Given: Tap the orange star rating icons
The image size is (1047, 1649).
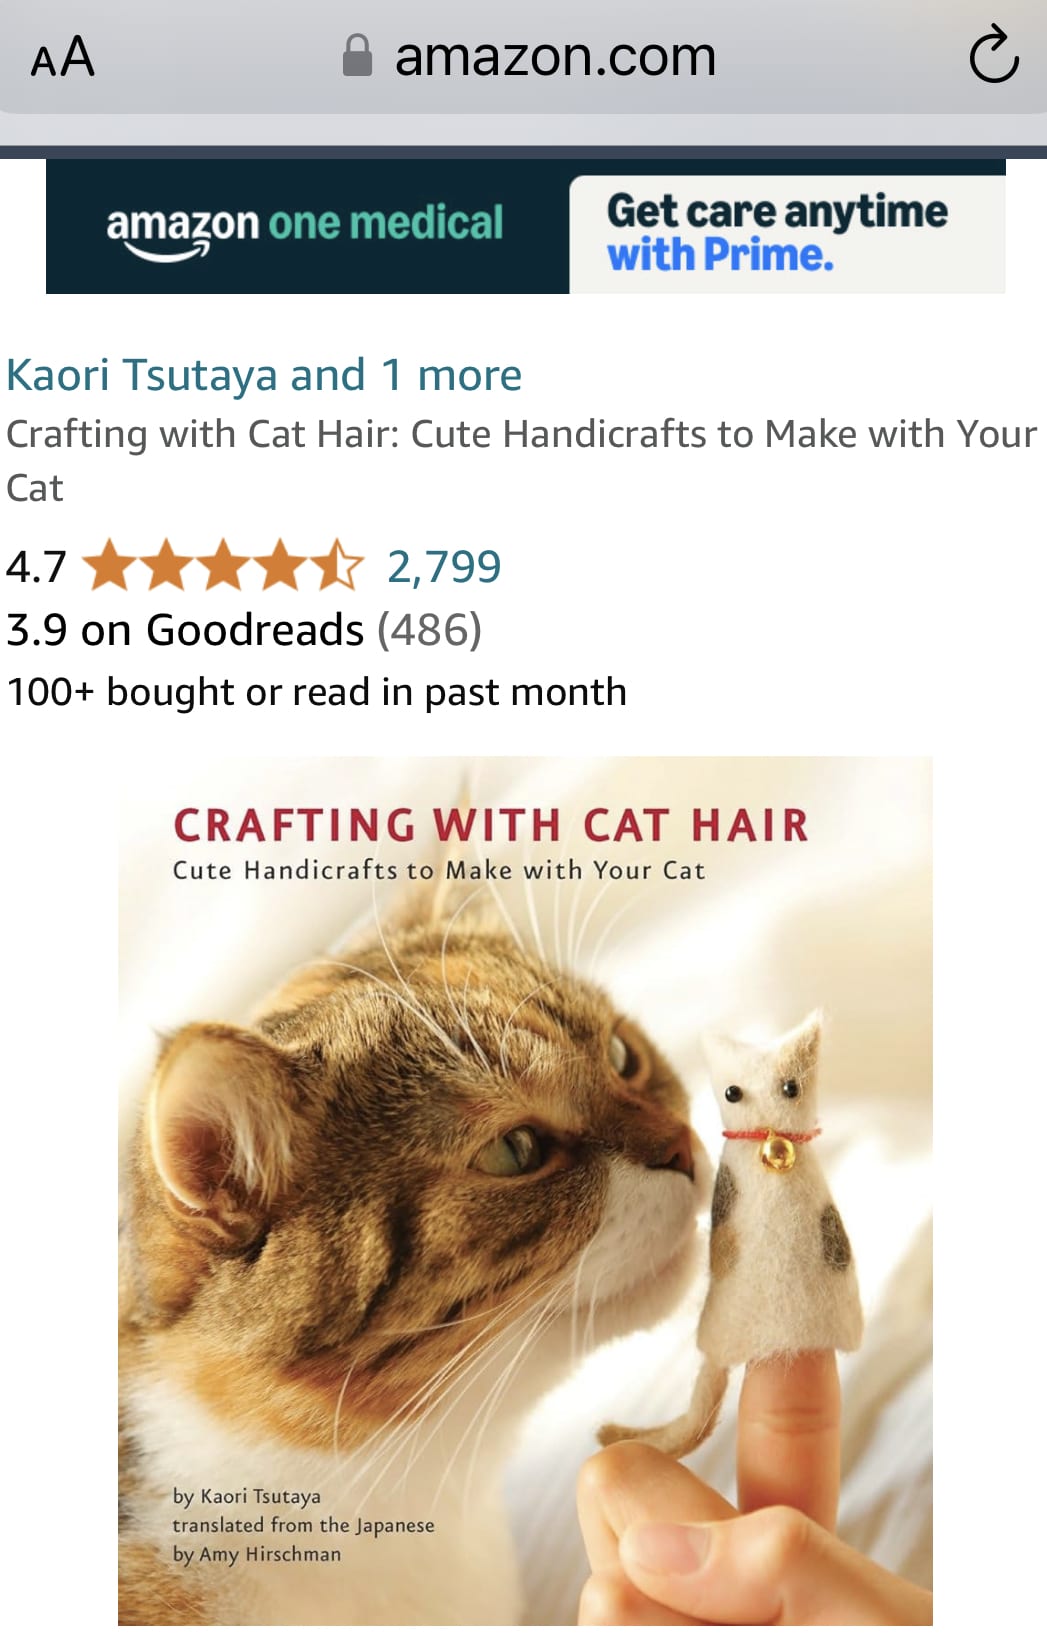Looking at the screenshot, I should tap(223, 566).
